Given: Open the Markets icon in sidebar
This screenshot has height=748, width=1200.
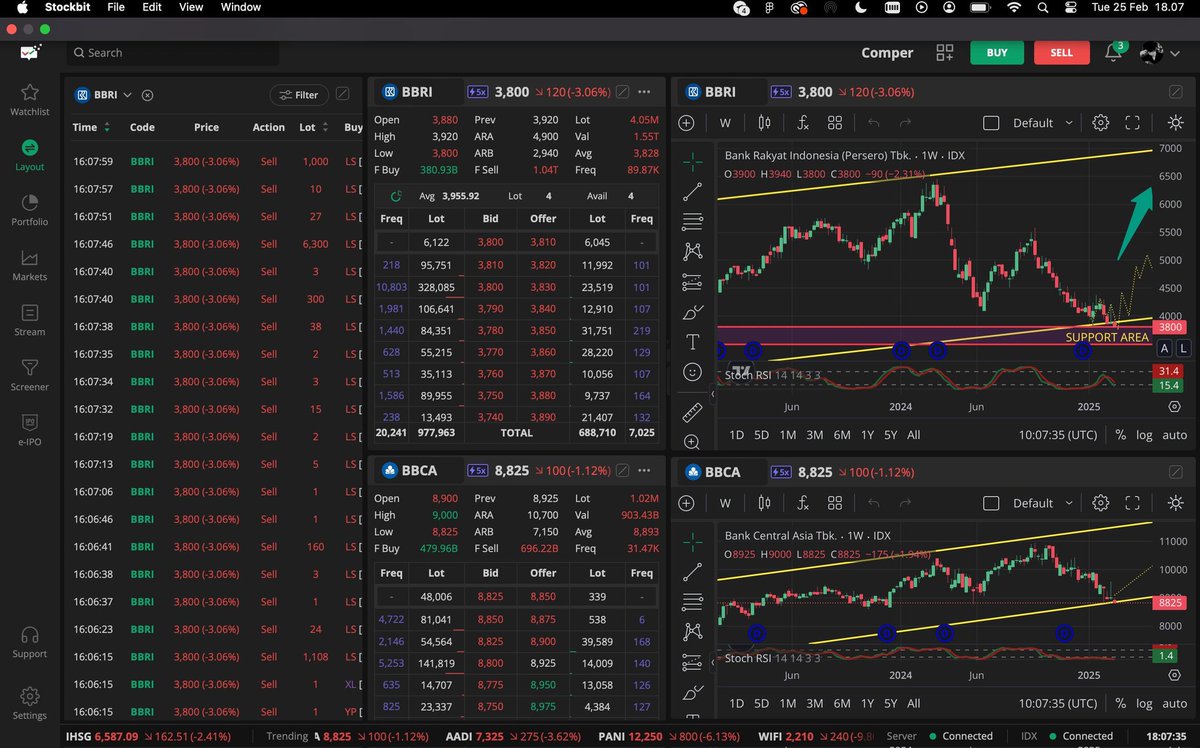Looking at the screenshot, I should 30,258.
